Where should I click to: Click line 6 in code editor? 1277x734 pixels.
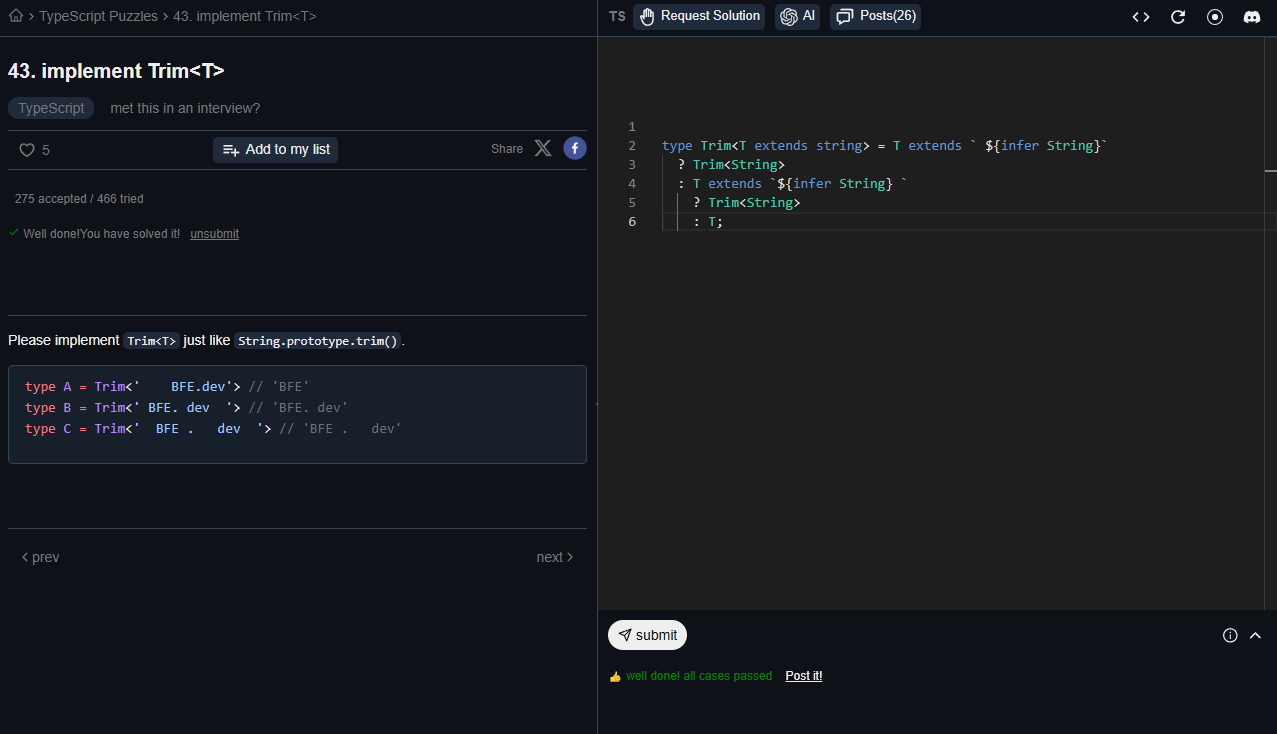click(900, 222)
